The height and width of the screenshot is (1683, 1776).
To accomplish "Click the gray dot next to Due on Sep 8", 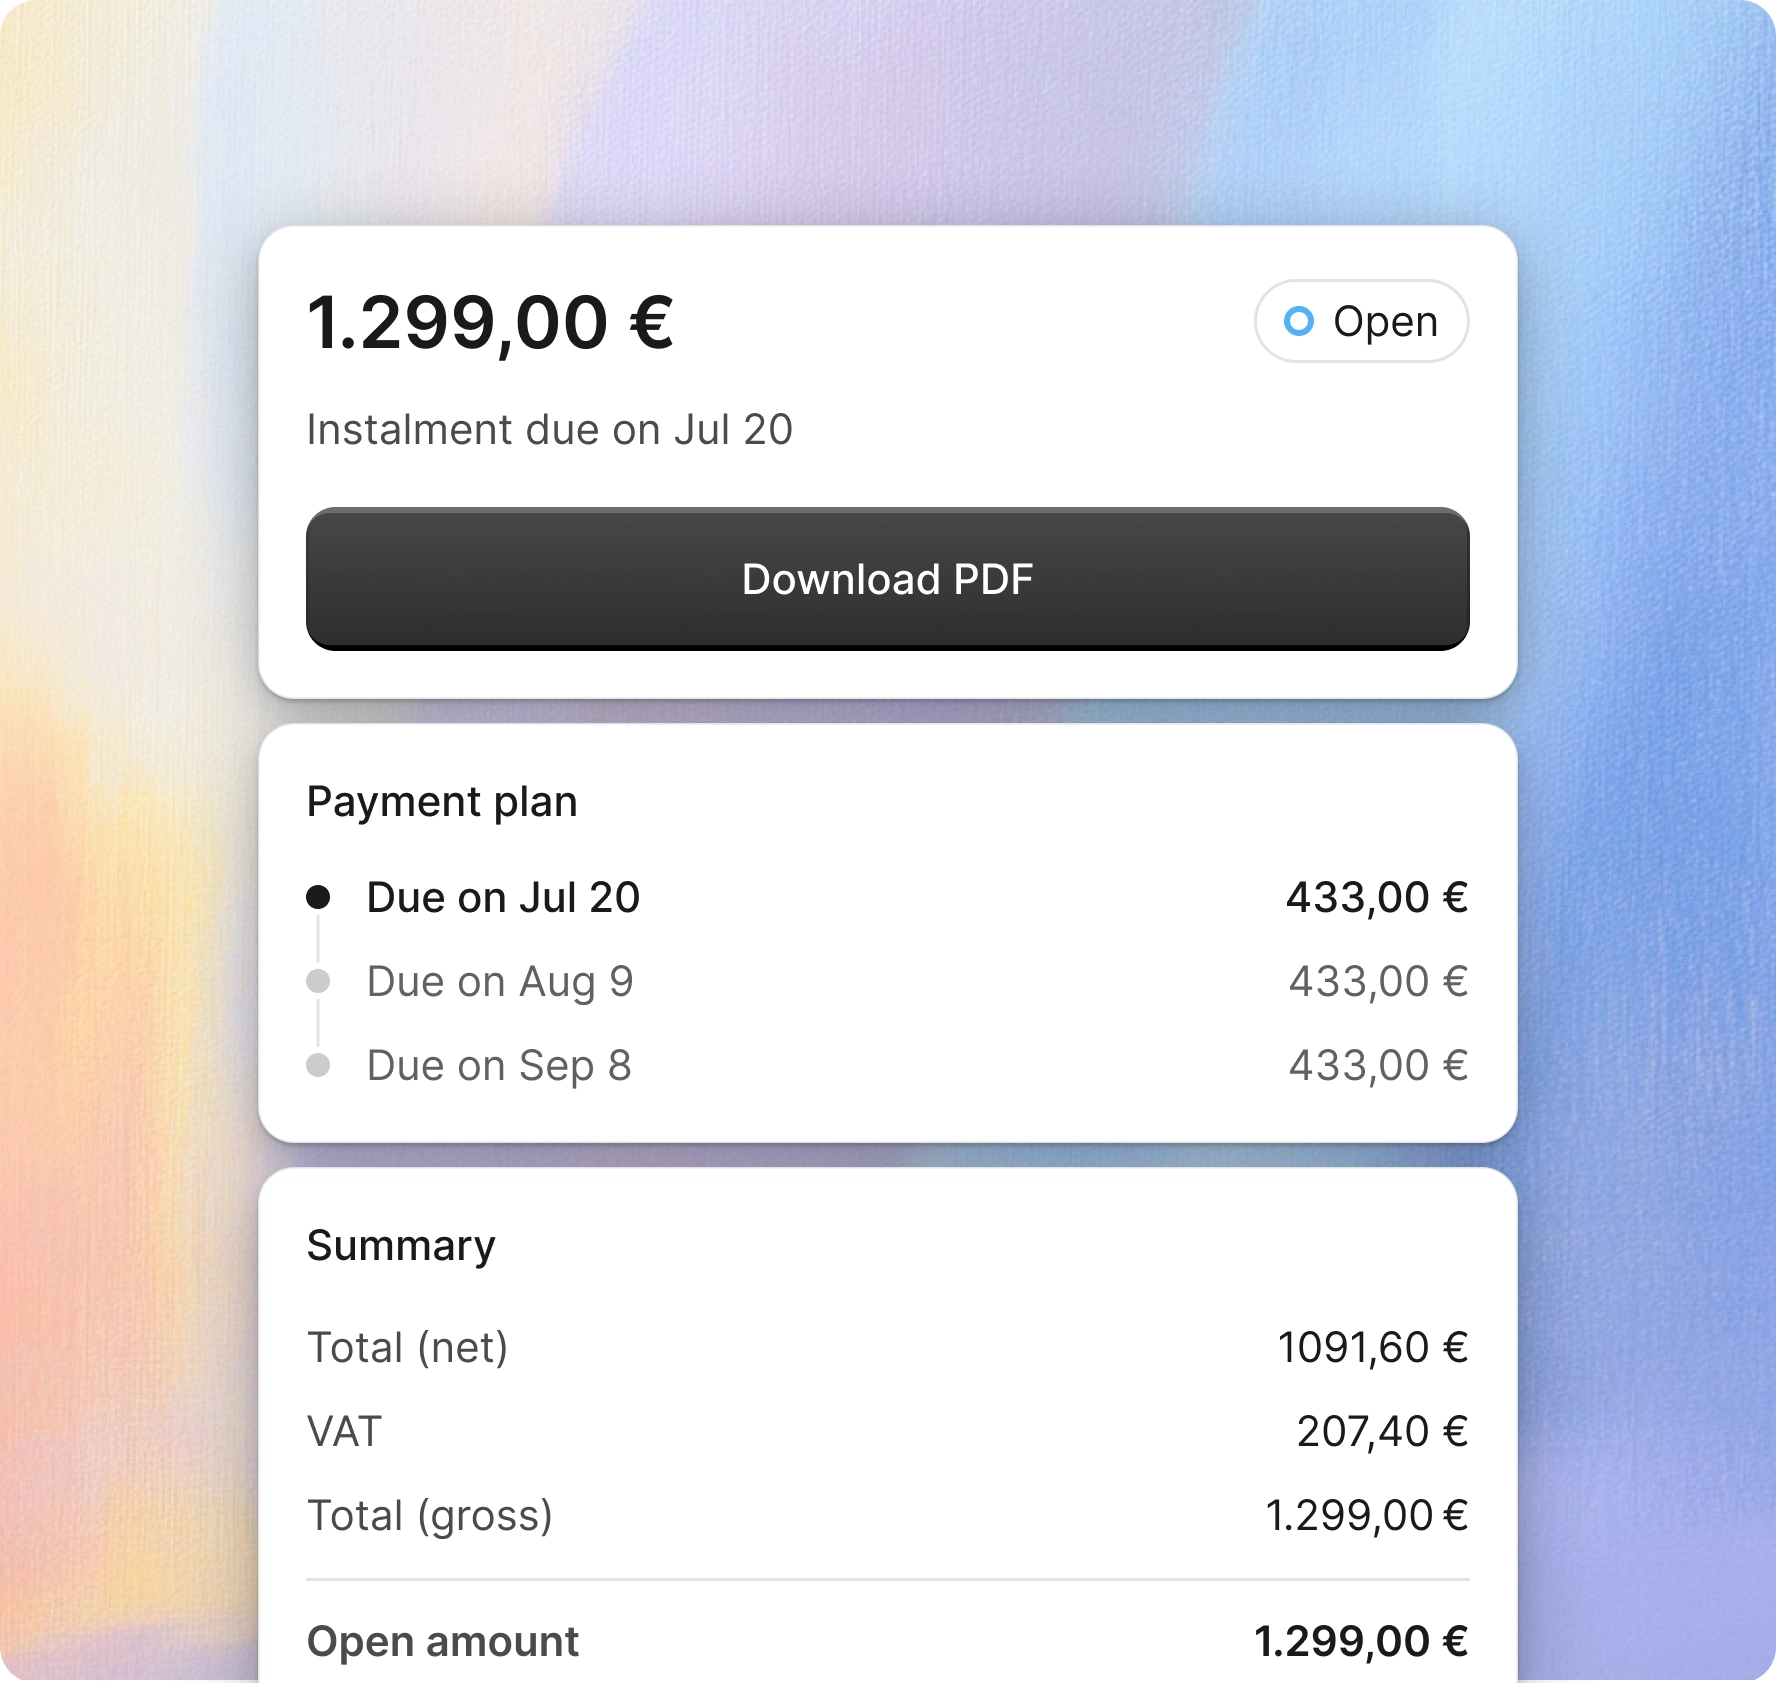I will [x=319, y=1065].
